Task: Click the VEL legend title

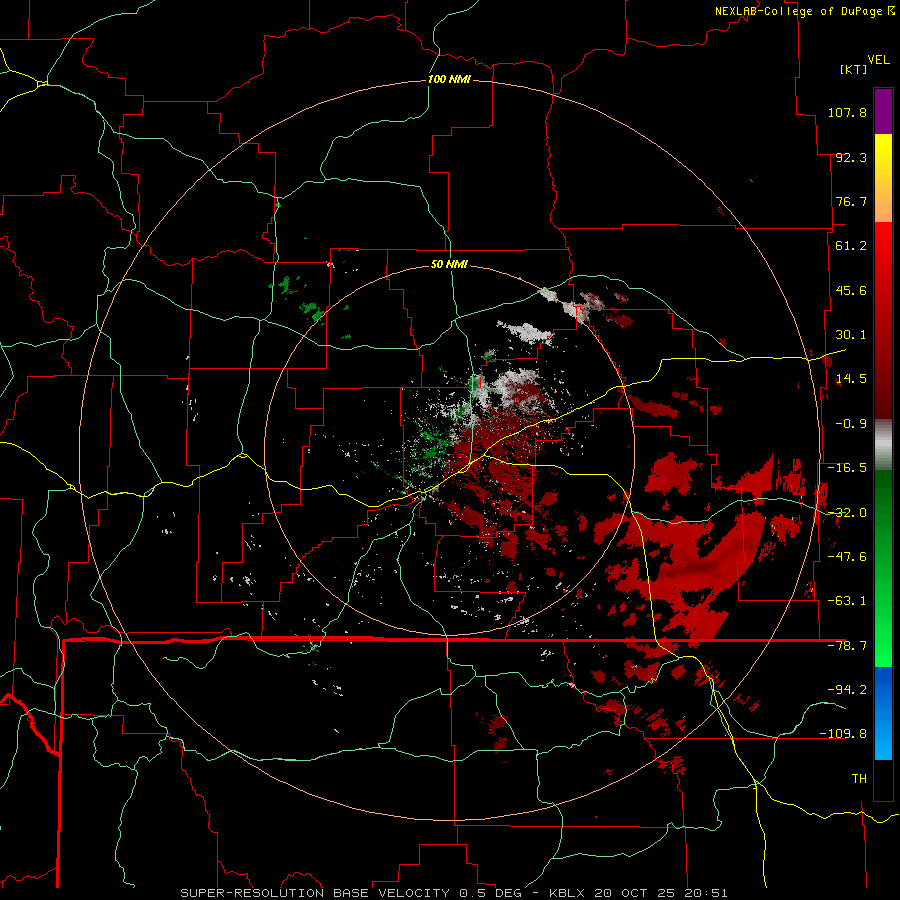Action: [x=878, y=60]
